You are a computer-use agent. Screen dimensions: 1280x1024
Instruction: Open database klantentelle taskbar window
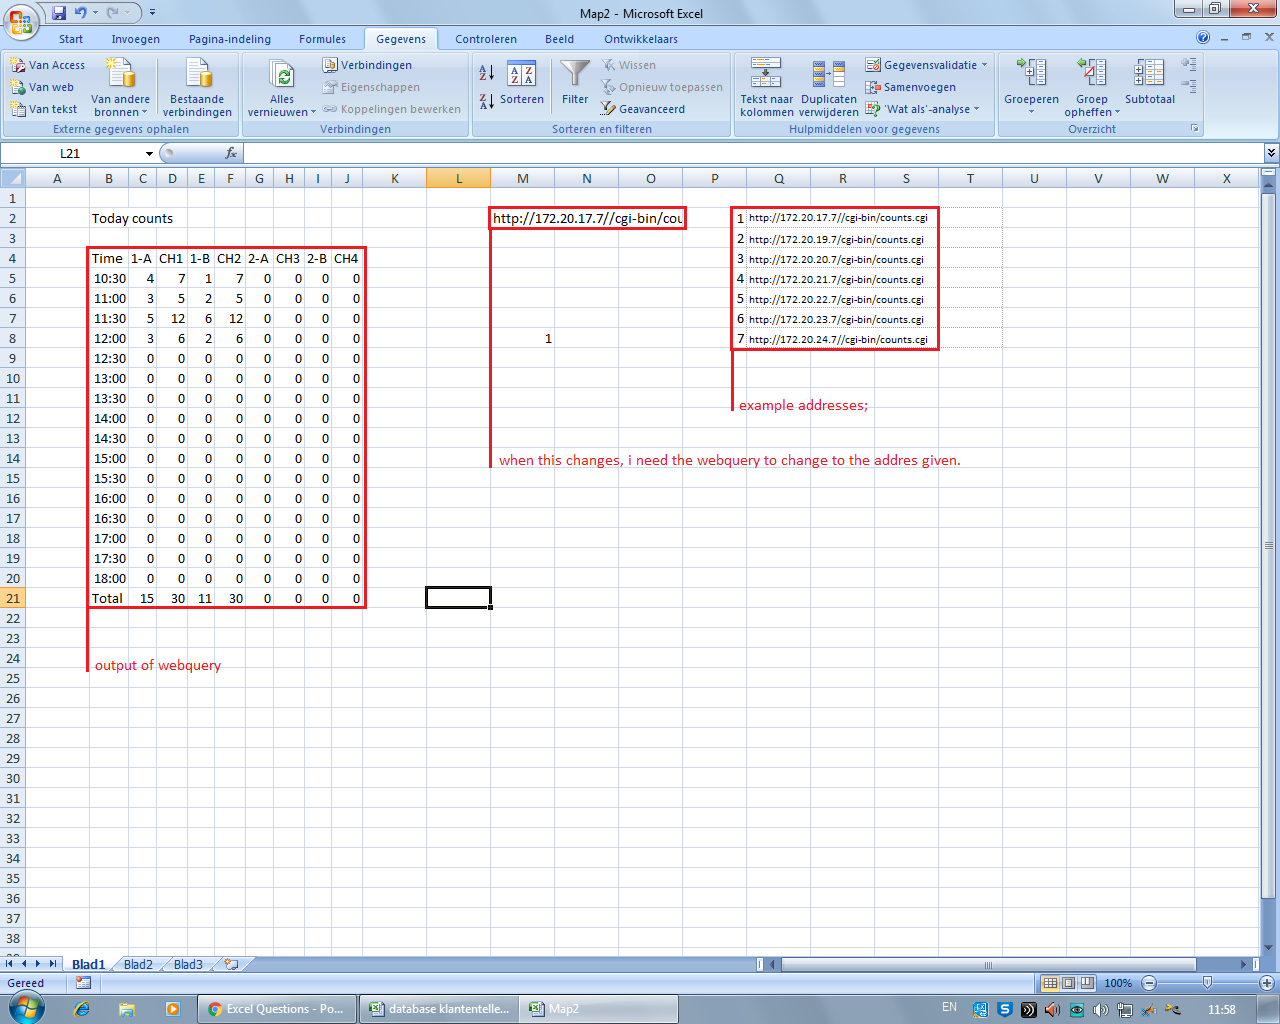440,1009
